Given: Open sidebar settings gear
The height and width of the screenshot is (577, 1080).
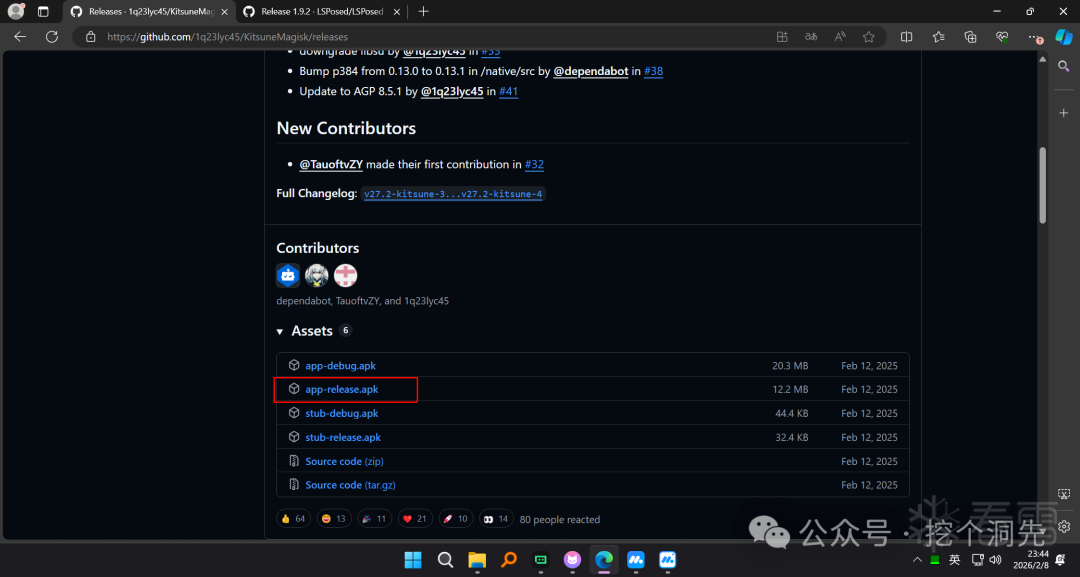Looking at the screenshot, I should (x=1063, y=526).
